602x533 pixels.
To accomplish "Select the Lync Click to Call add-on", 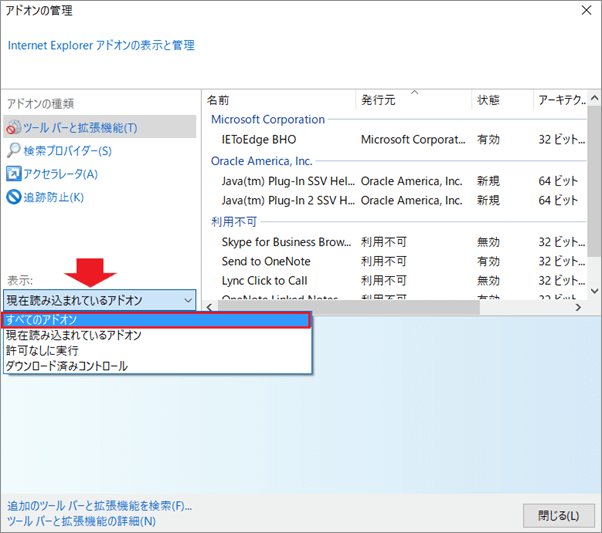I will tap(265, 281).
